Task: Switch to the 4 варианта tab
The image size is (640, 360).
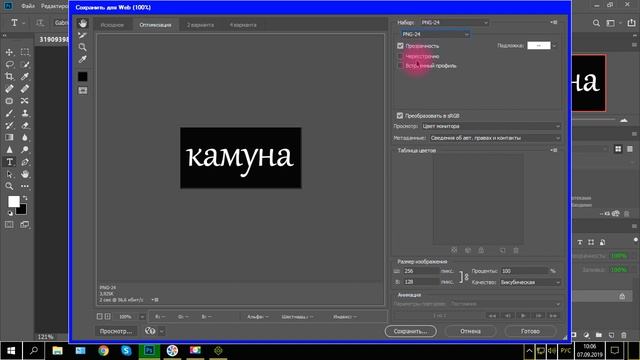Action: [243, 25]
